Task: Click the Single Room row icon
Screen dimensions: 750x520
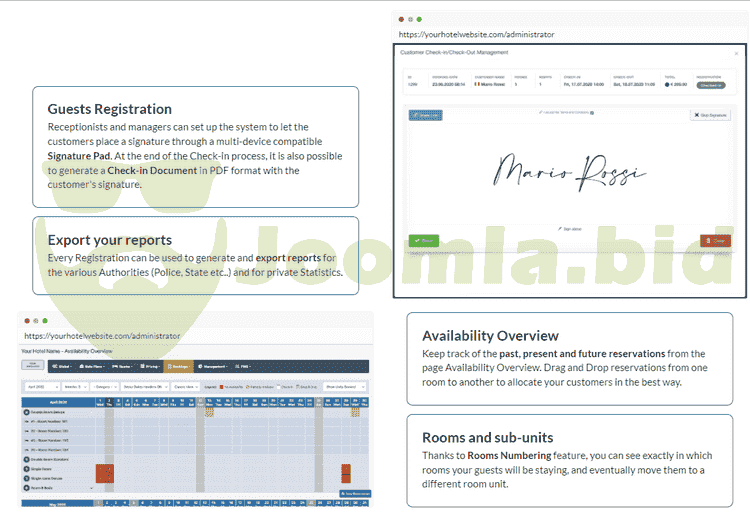Action: (x=26, y=467)
